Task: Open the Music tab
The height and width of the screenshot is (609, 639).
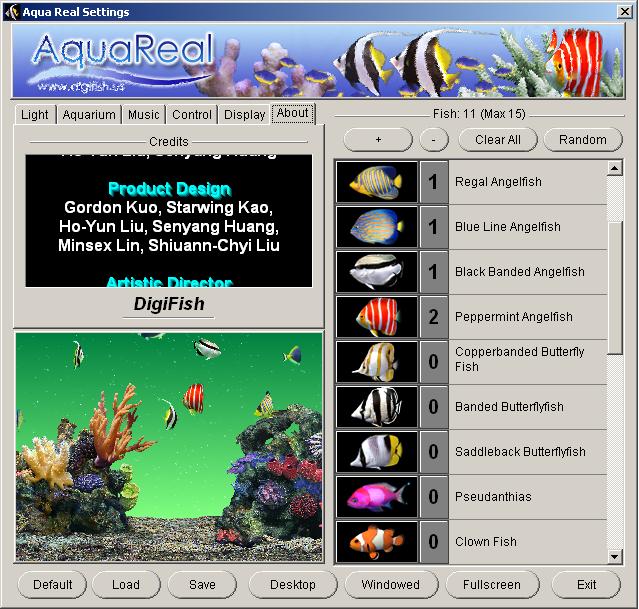Action: [x=143, y=115]
